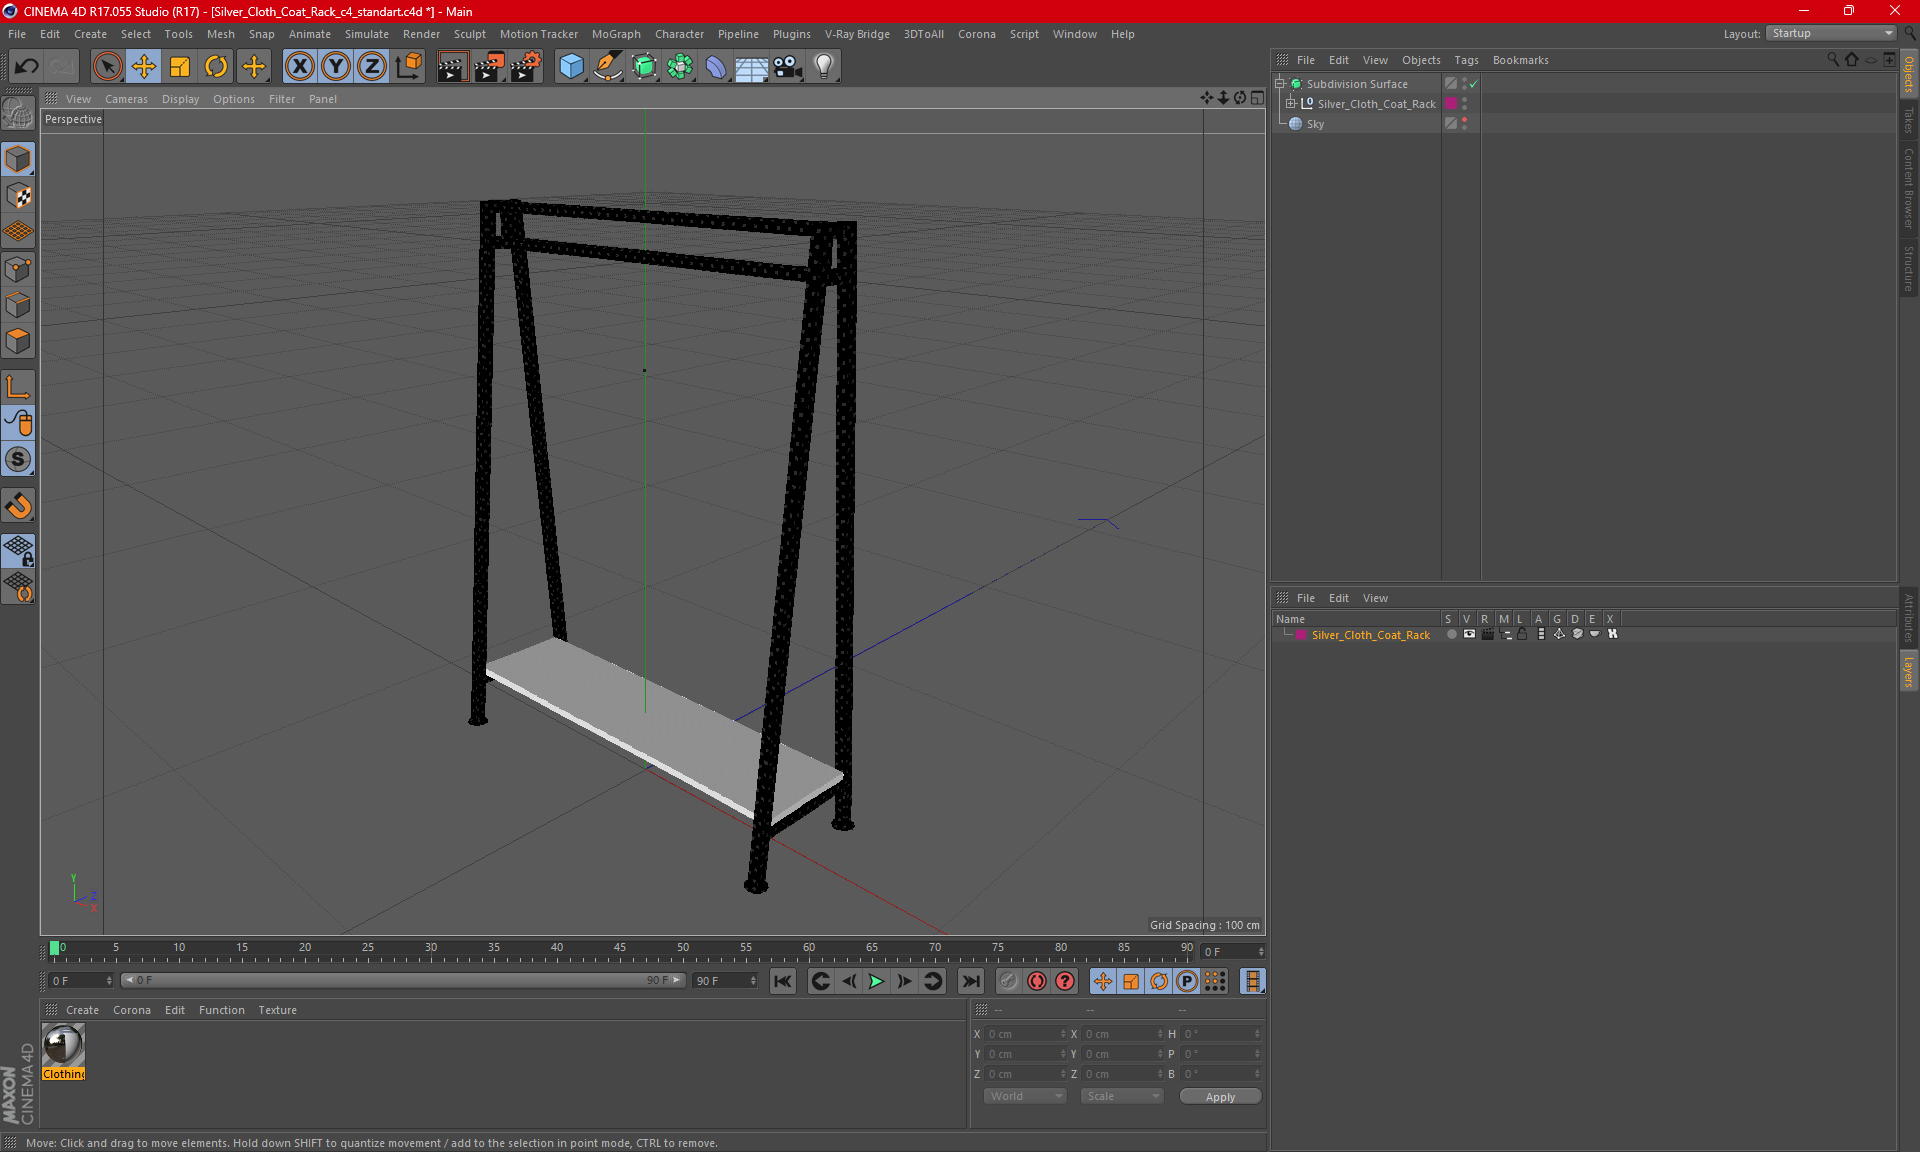
Task: Click the Undo arrow icon
Action: (x=27, y=67)
